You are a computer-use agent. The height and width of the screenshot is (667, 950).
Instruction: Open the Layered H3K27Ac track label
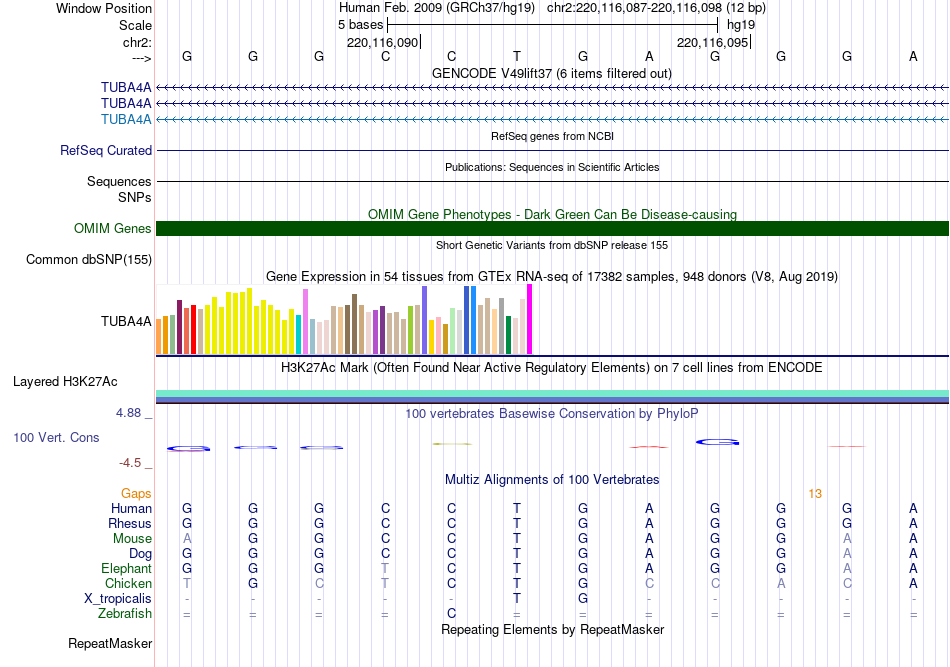click(x=65, y=382)
